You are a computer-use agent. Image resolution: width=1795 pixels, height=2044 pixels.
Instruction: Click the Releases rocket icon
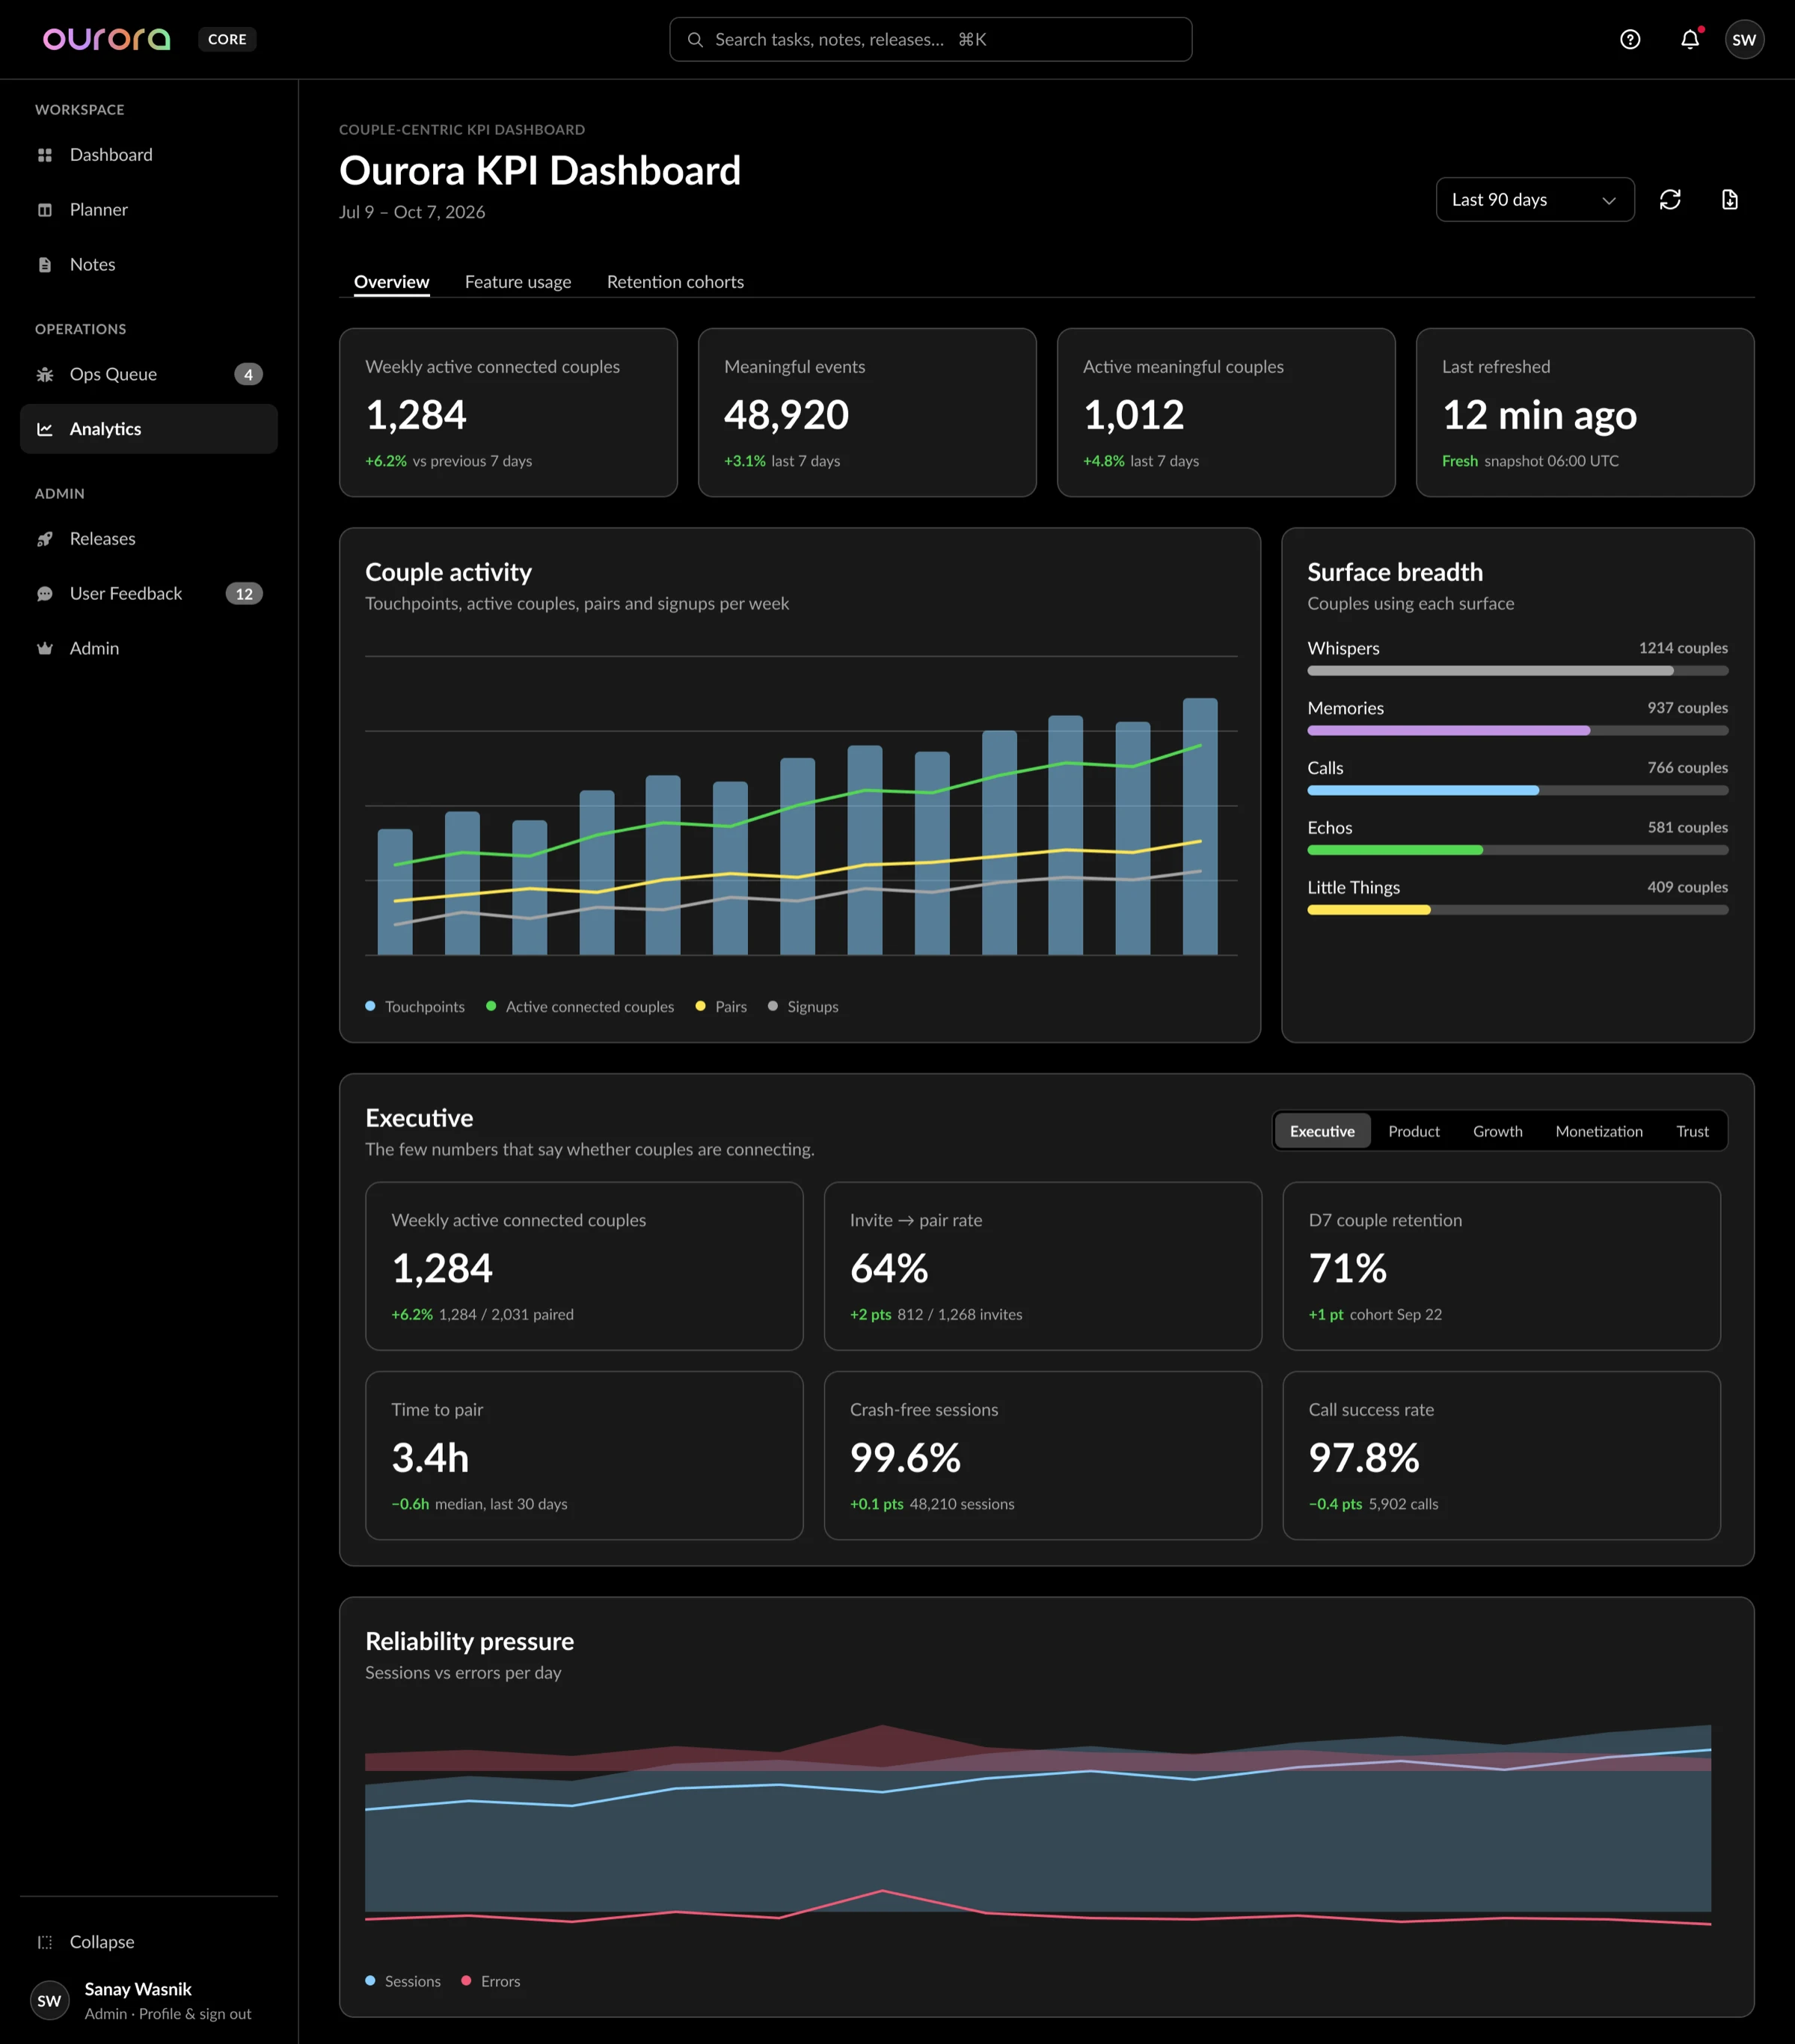click(45, 539)
